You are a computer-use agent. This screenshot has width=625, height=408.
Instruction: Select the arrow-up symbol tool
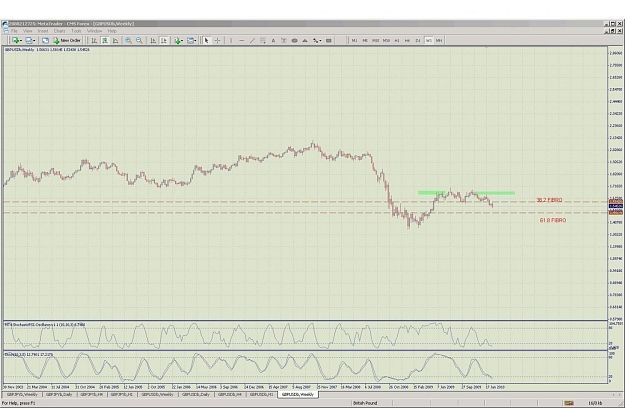[305, 40]
